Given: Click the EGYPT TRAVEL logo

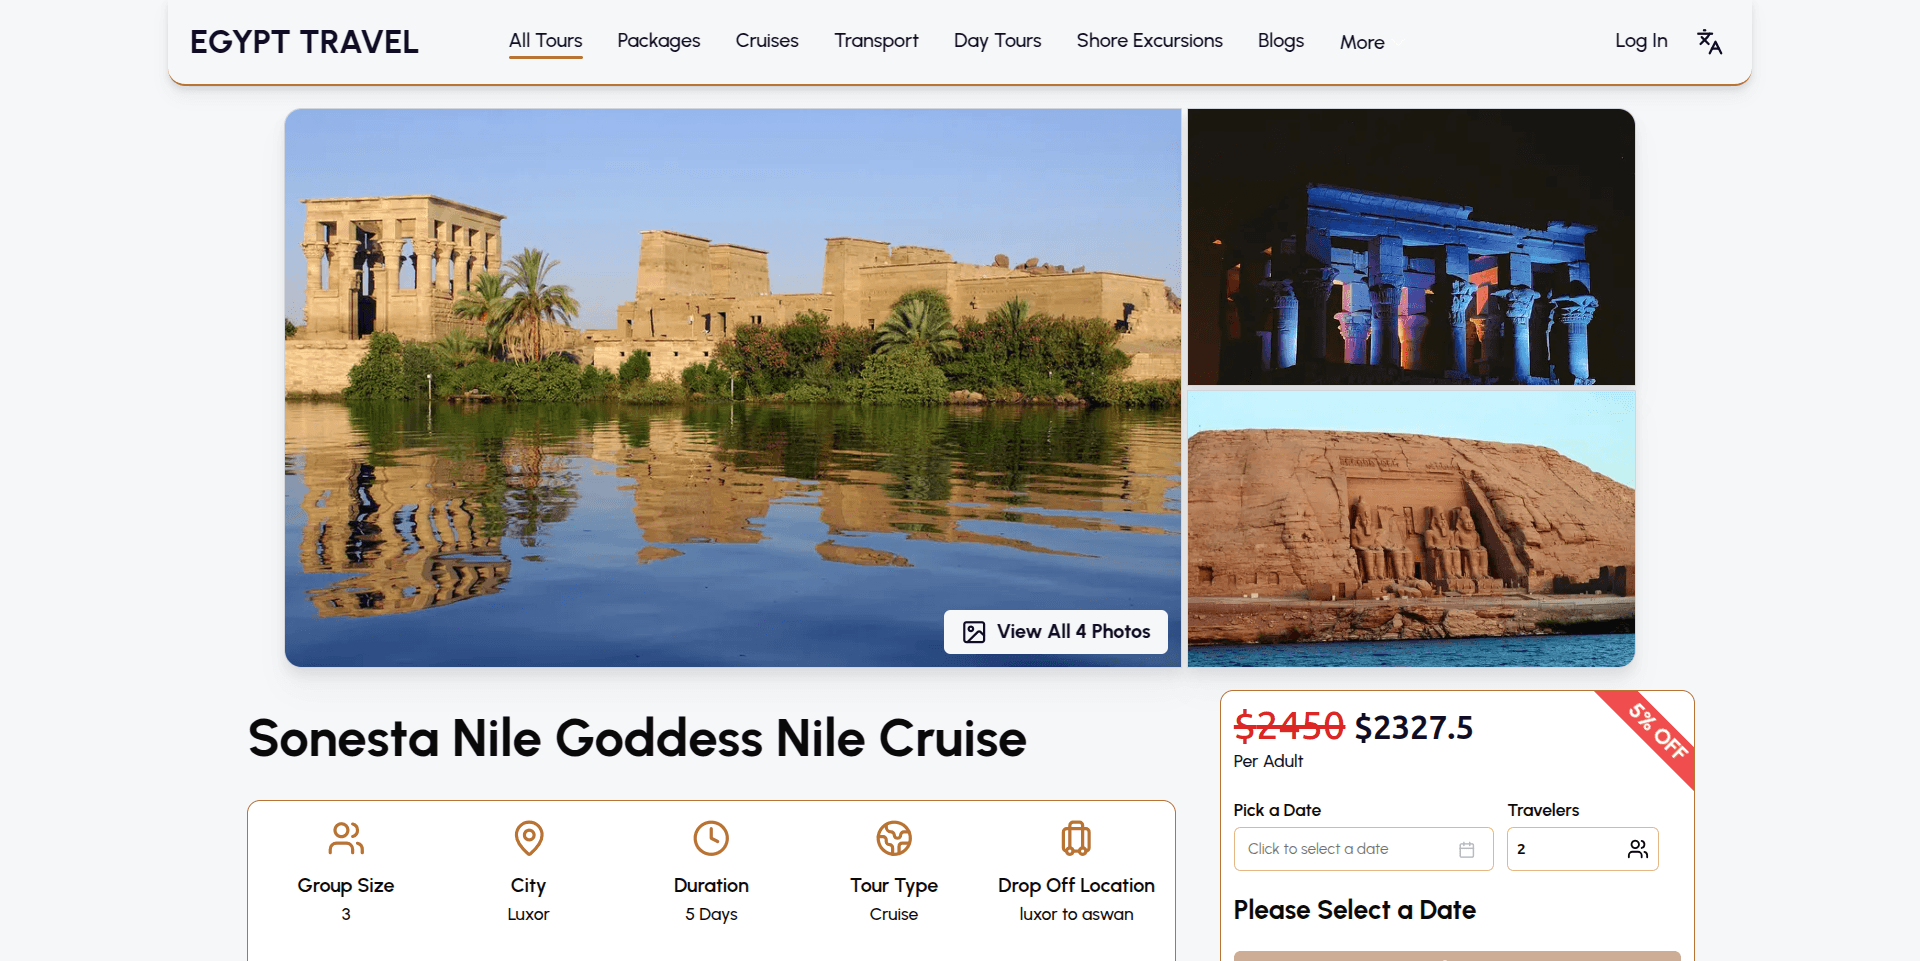Looking at the screenshot, I should point(303,41).
